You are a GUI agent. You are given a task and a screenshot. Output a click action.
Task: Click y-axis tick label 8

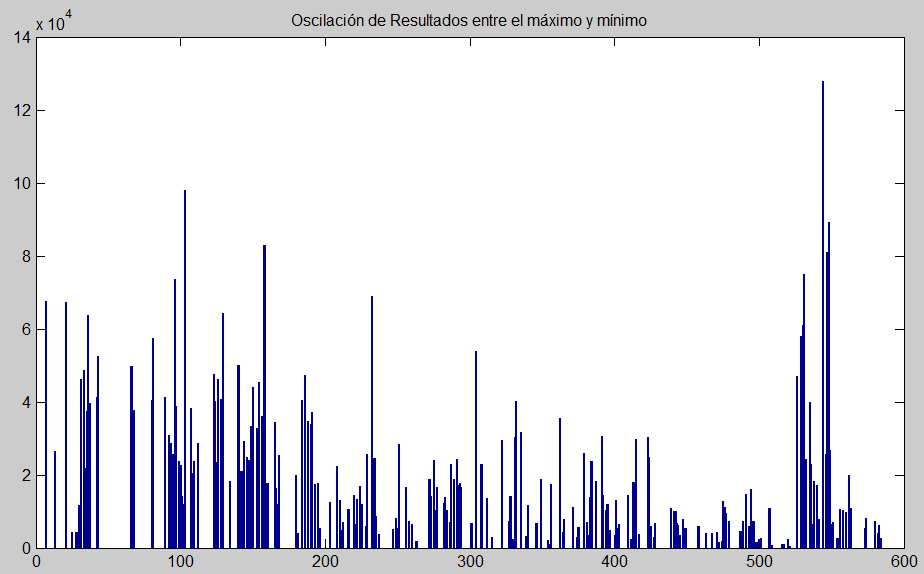[x=26, y=257]
